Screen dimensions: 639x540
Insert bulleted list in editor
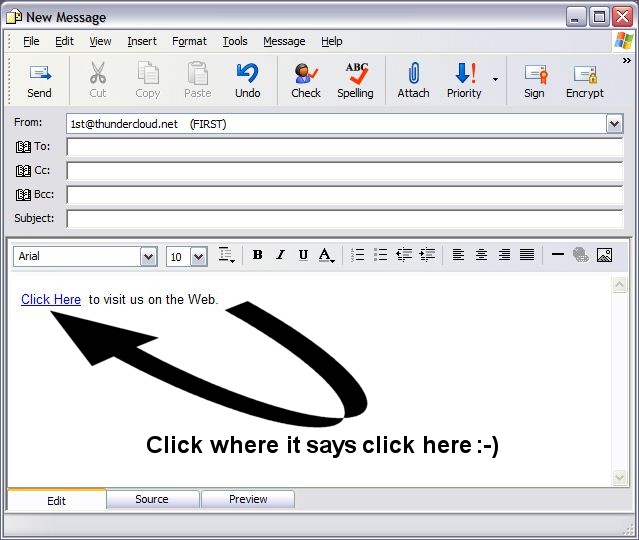(x=380, y=255)
